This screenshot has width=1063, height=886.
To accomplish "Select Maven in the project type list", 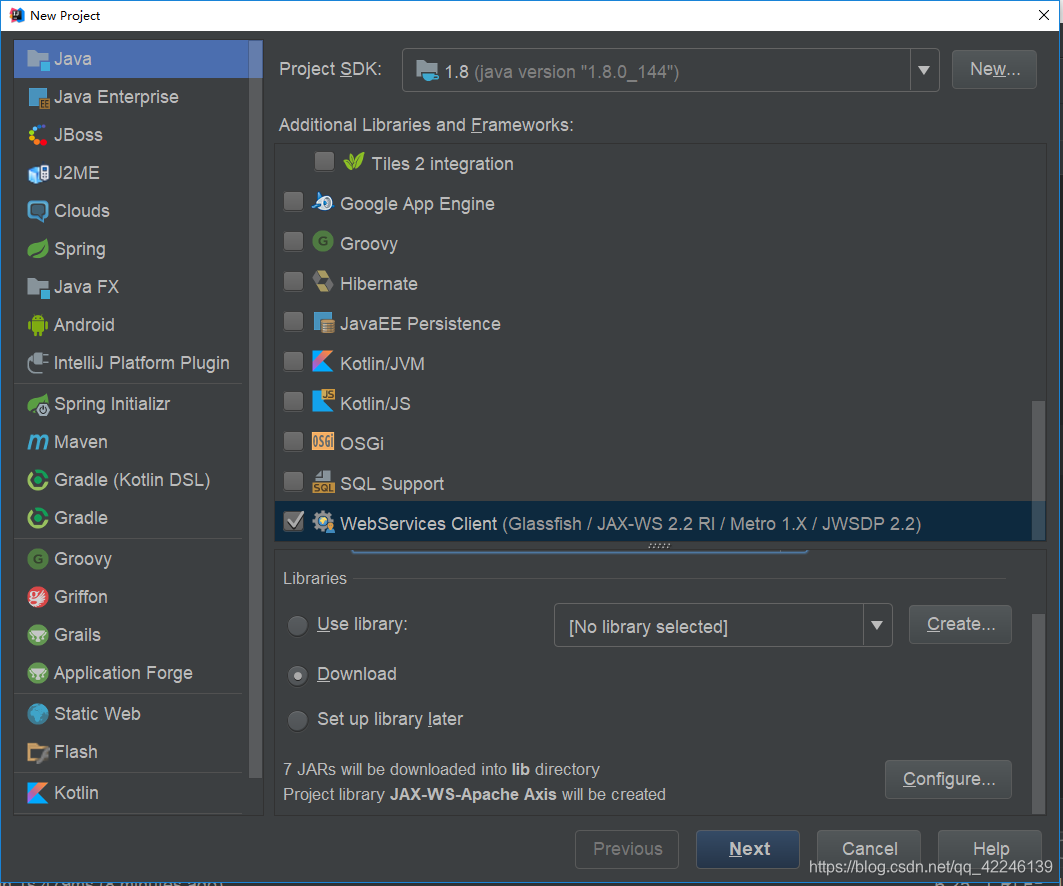I will click(132, 442).
